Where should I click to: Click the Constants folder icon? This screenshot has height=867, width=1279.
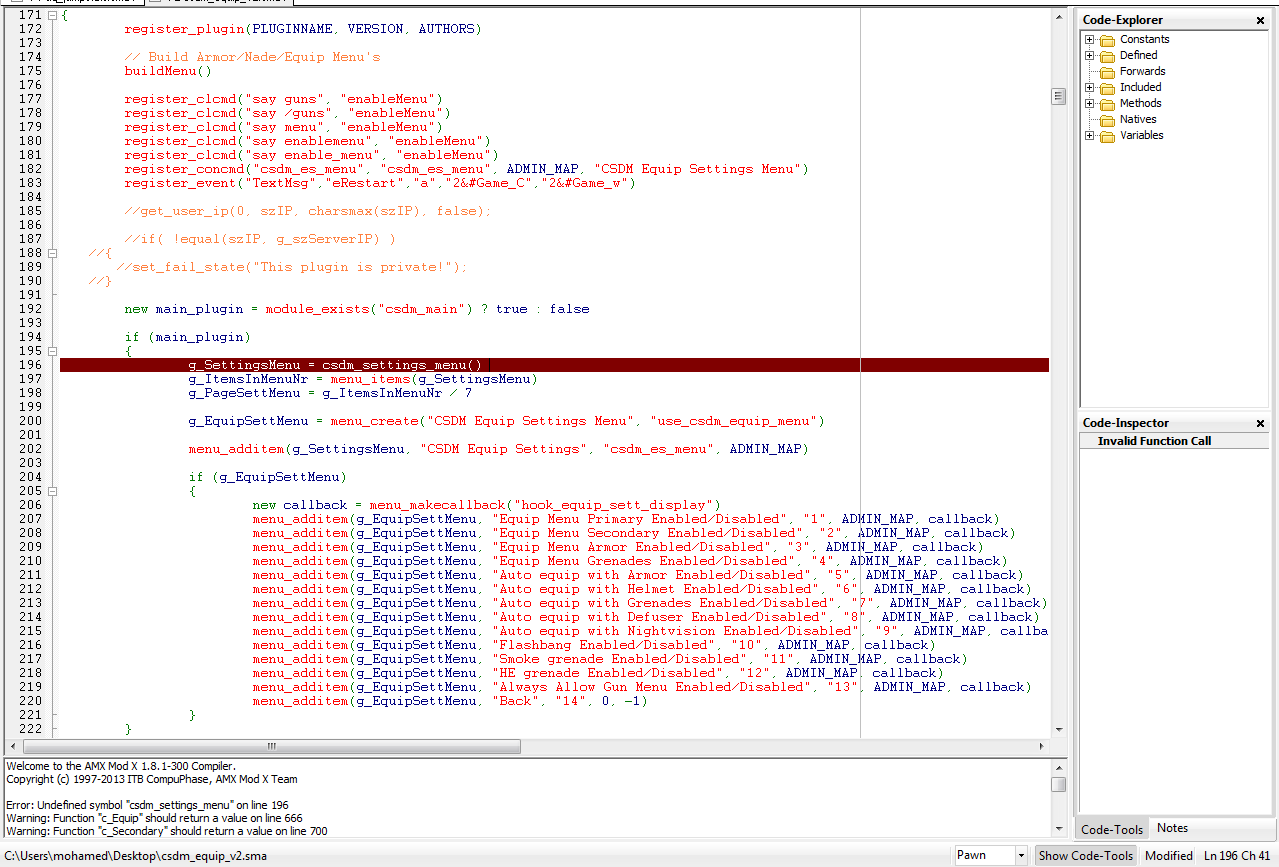[x=1107, y=40]
